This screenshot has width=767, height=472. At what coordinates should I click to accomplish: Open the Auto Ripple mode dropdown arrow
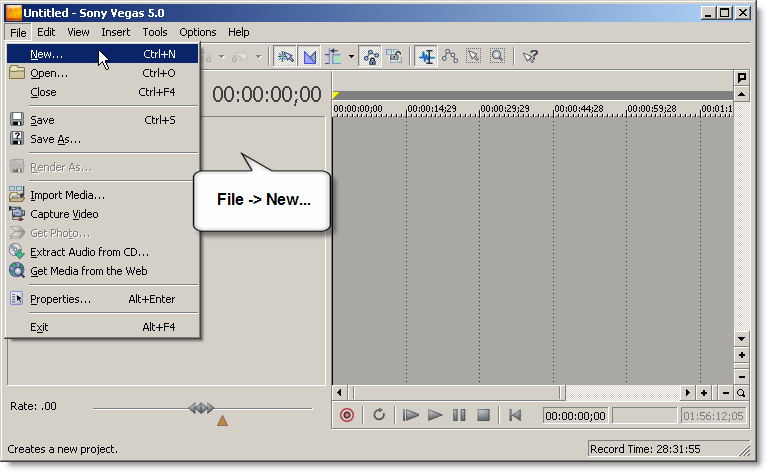351,57
